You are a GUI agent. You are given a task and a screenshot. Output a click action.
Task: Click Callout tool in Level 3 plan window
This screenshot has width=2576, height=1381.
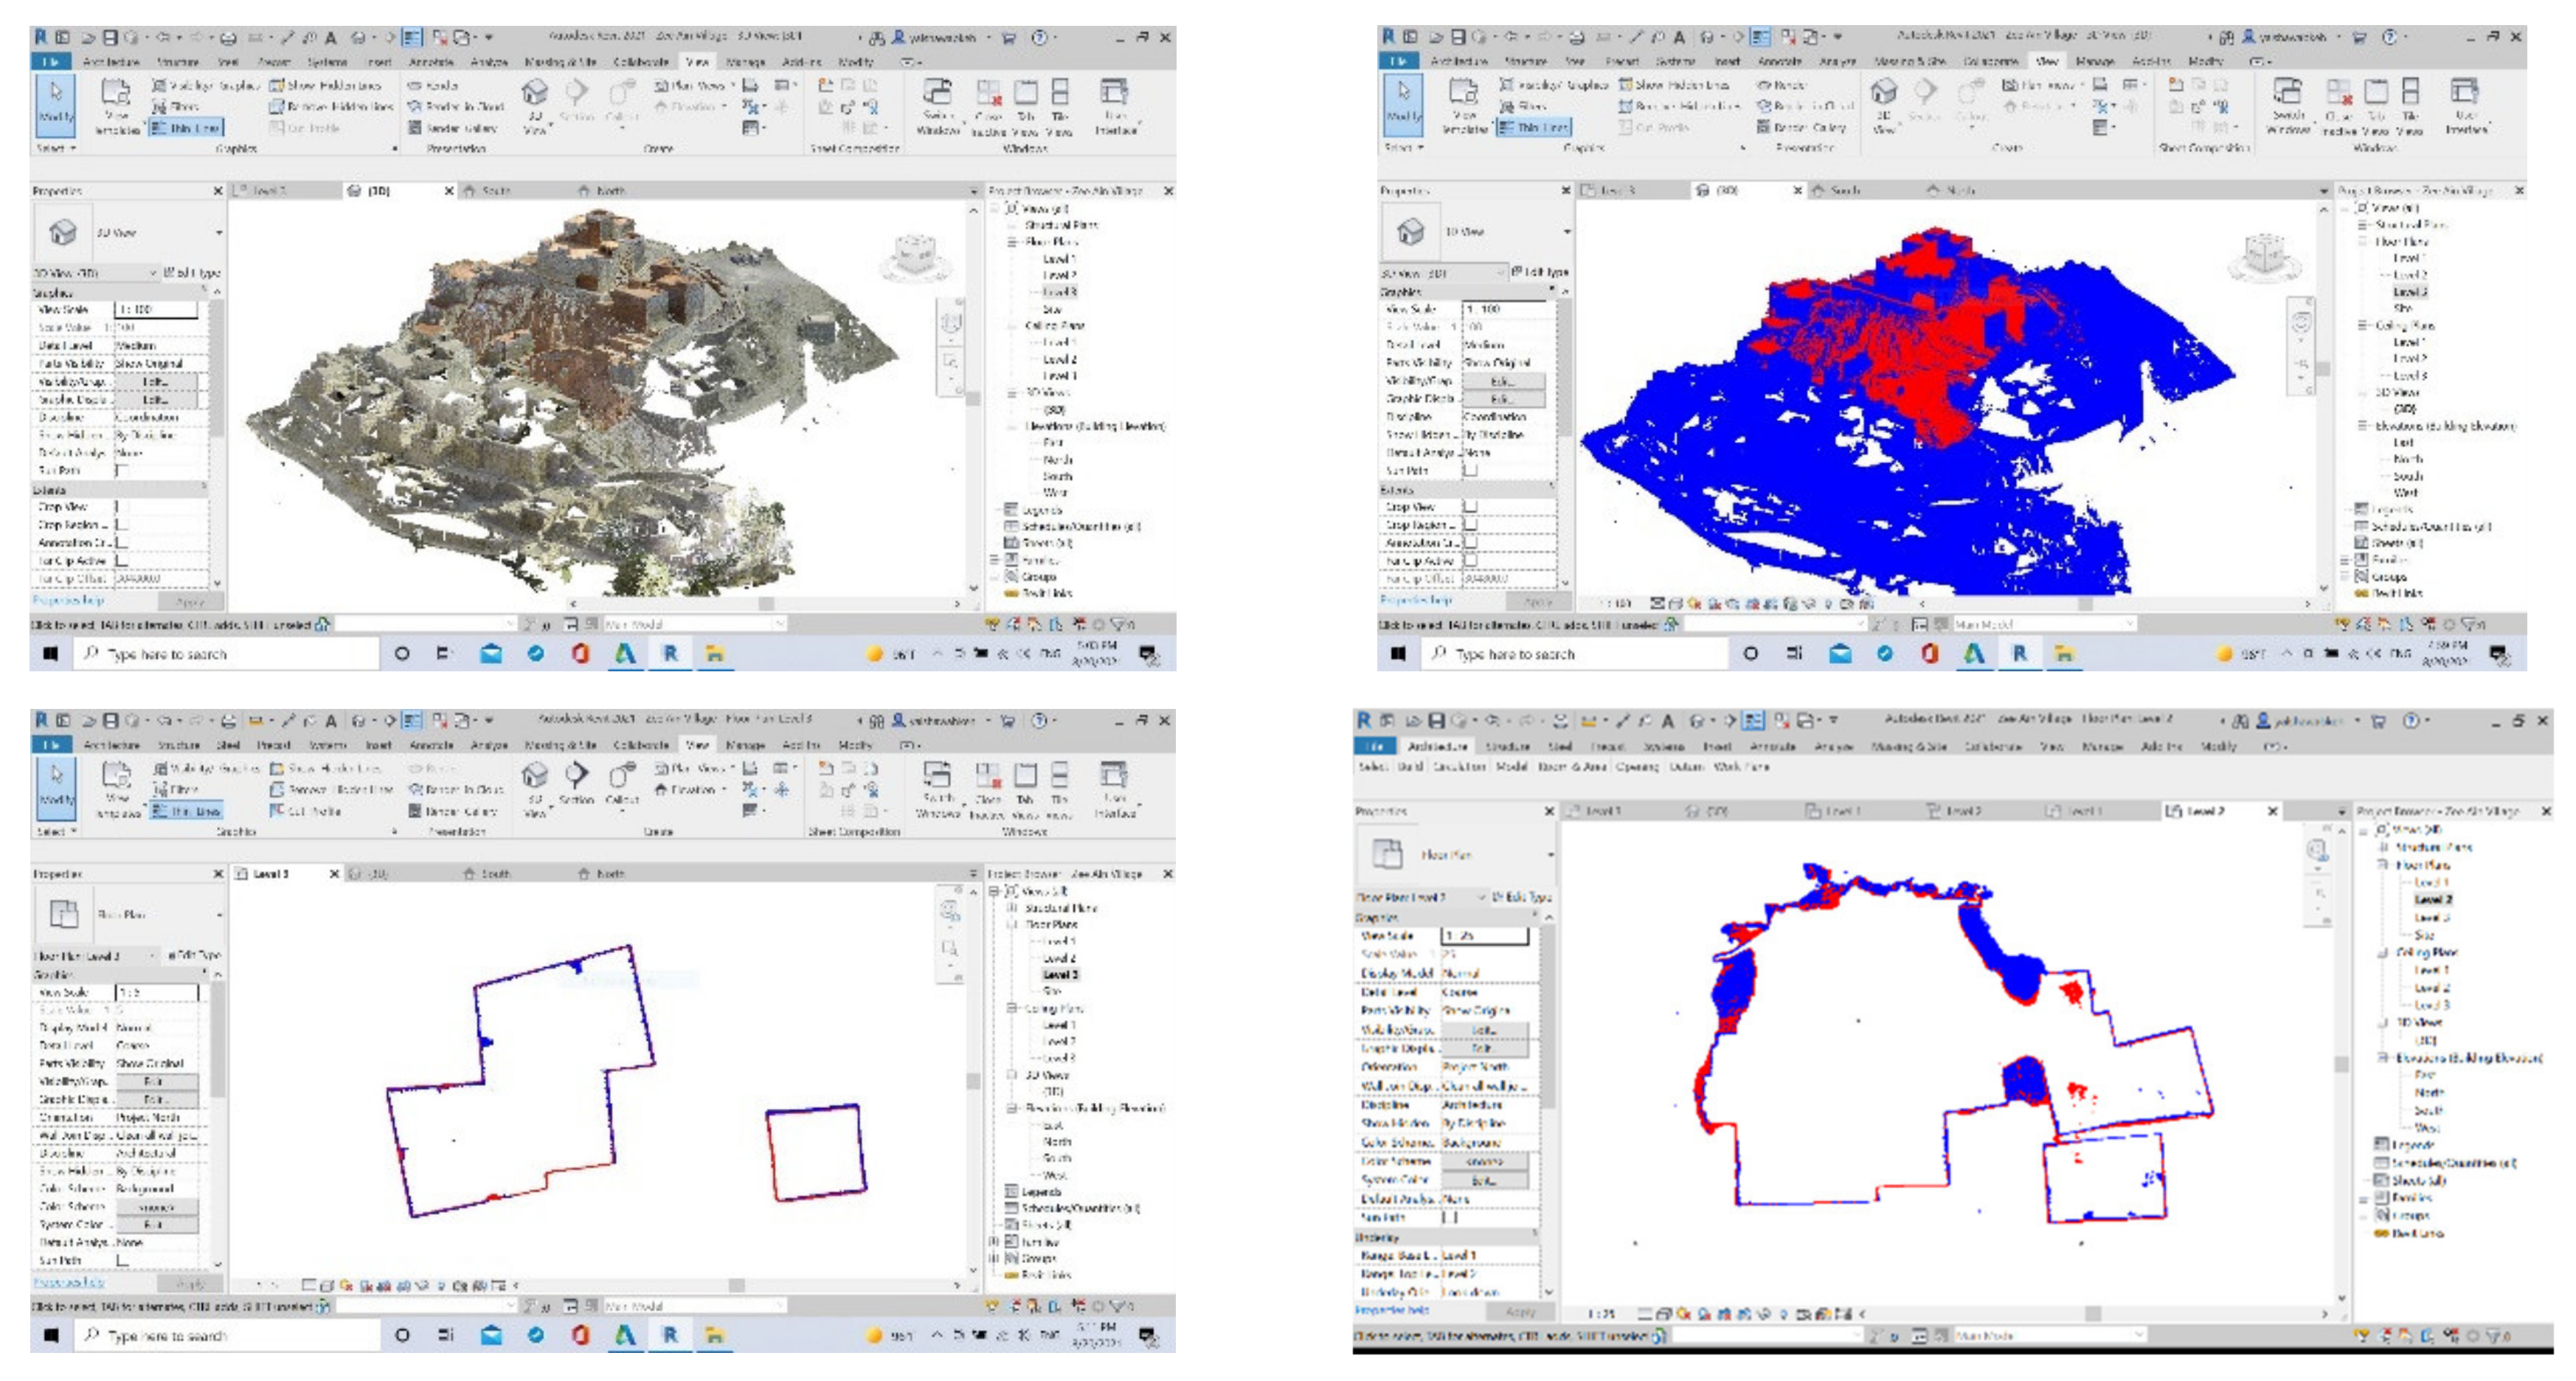point(621,776)
